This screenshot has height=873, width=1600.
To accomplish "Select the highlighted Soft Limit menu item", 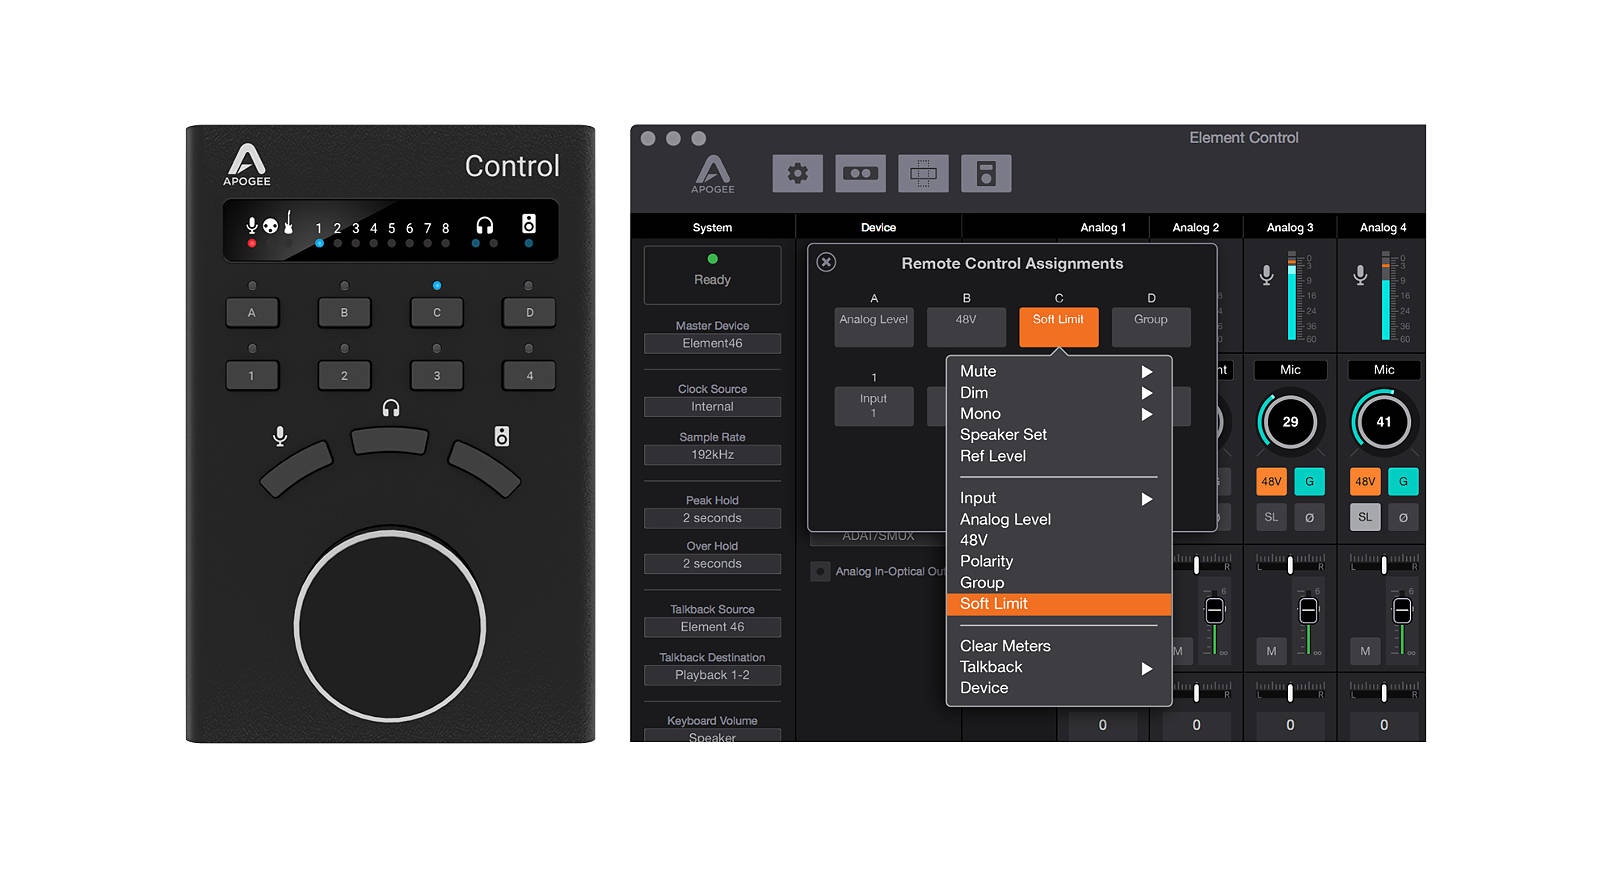I will pyautogui.click(x=1058, y=604).
